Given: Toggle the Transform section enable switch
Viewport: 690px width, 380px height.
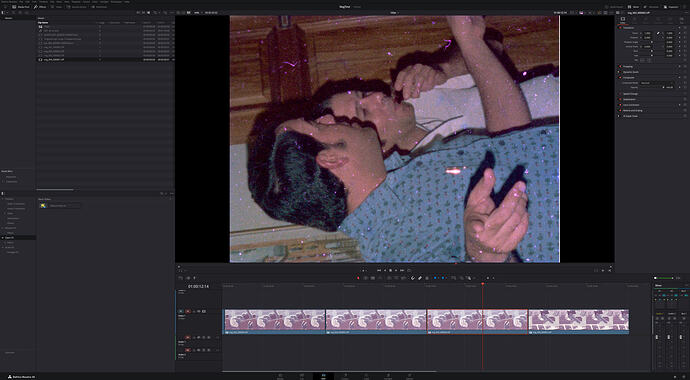Looking at the screenshot, I should coord(620,28).
